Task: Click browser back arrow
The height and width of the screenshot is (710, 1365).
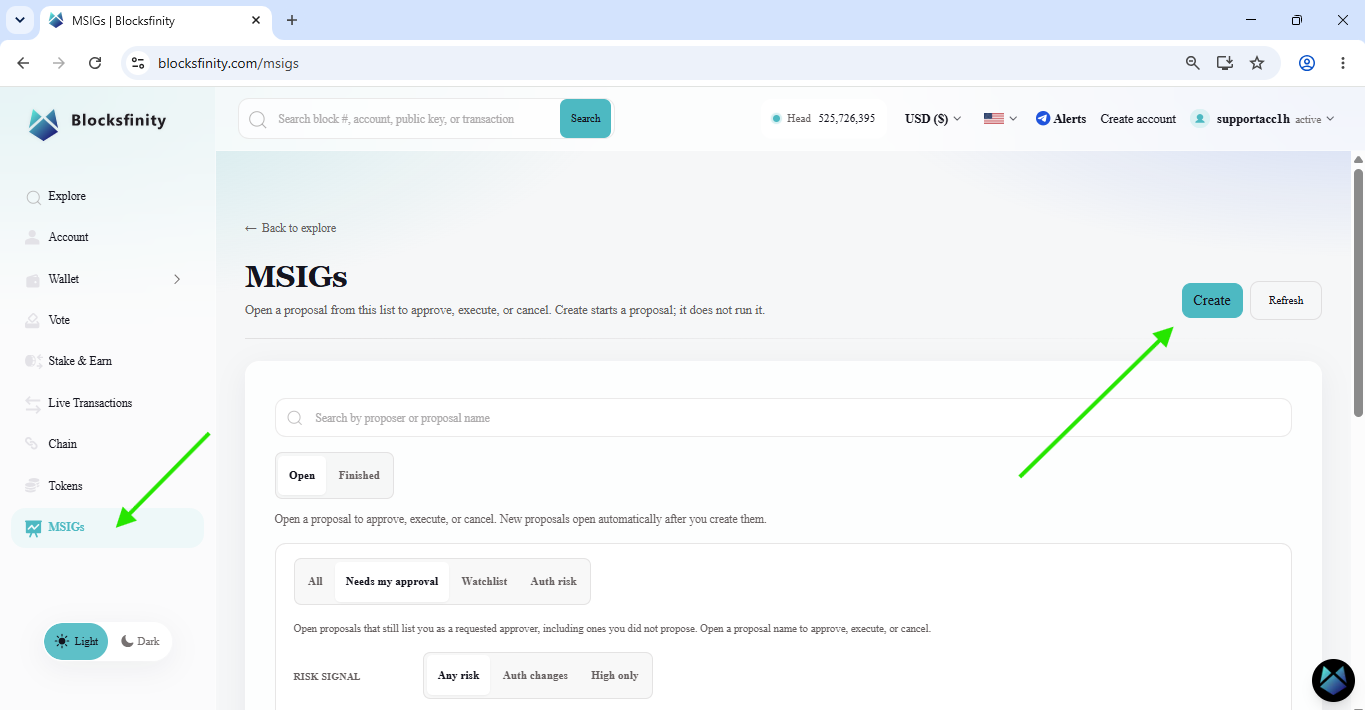Action: [23, 63]
